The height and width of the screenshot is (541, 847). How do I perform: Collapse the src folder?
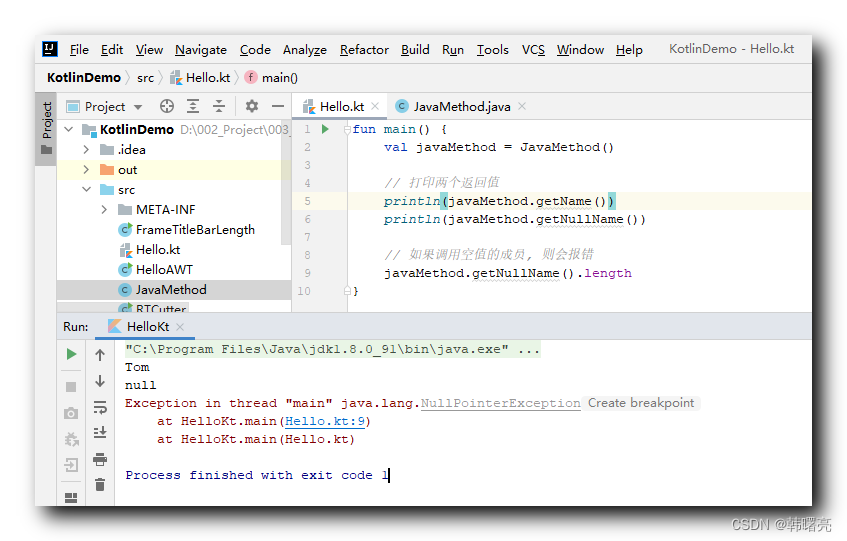click(86, 190)
